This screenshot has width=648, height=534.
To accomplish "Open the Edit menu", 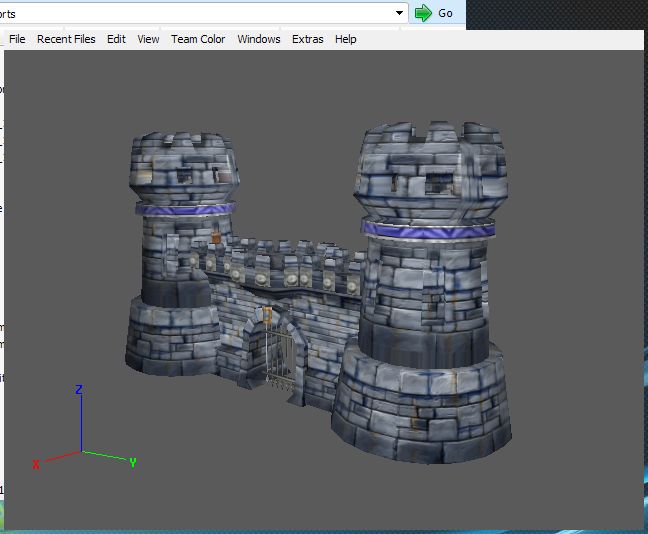I will coord(116,39).
